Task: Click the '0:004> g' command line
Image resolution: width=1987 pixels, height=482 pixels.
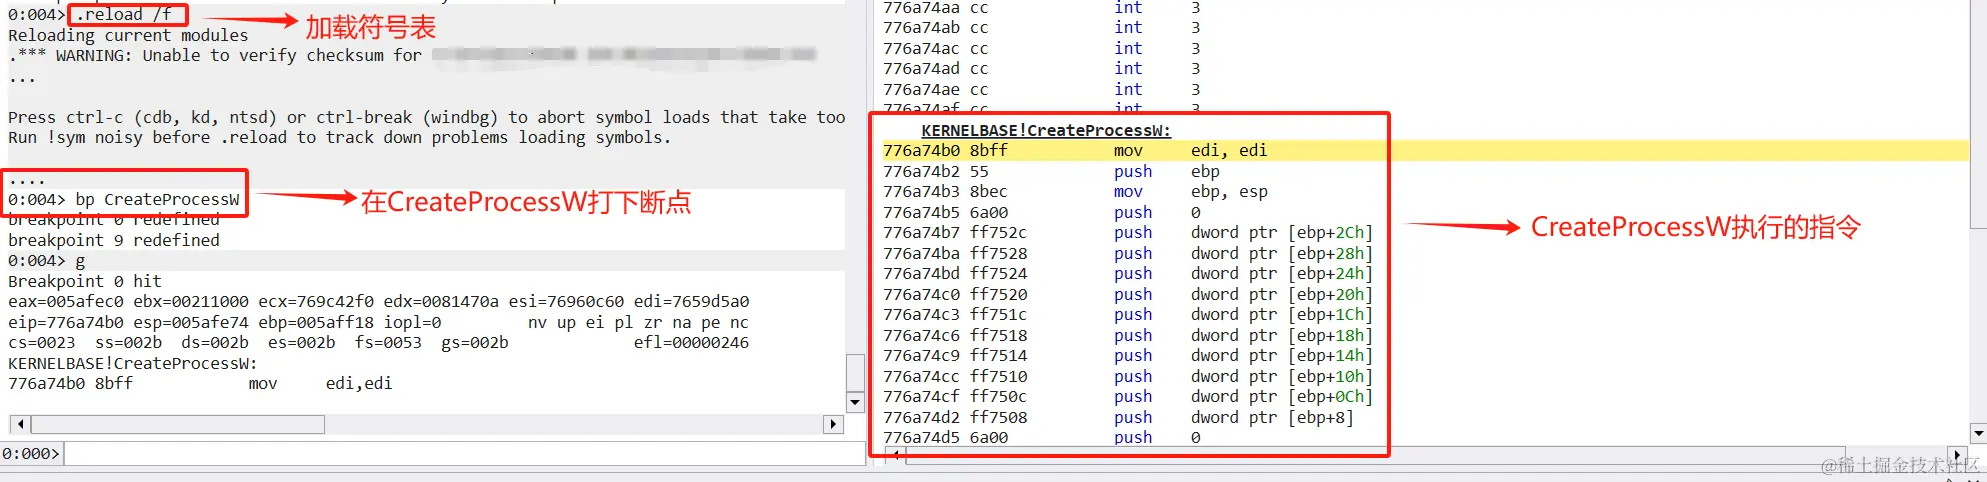Action: coord(47,261)
